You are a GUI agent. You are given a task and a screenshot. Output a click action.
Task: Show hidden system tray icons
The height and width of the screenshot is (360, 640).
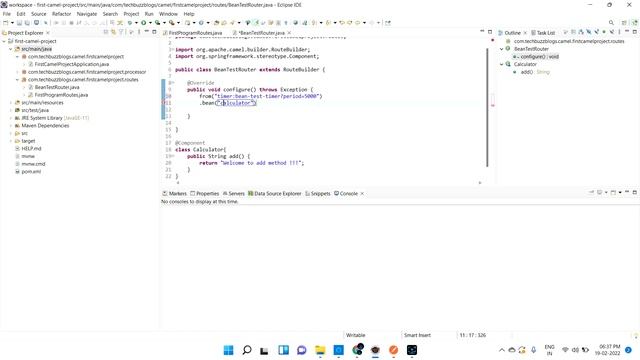click(502, 350)
